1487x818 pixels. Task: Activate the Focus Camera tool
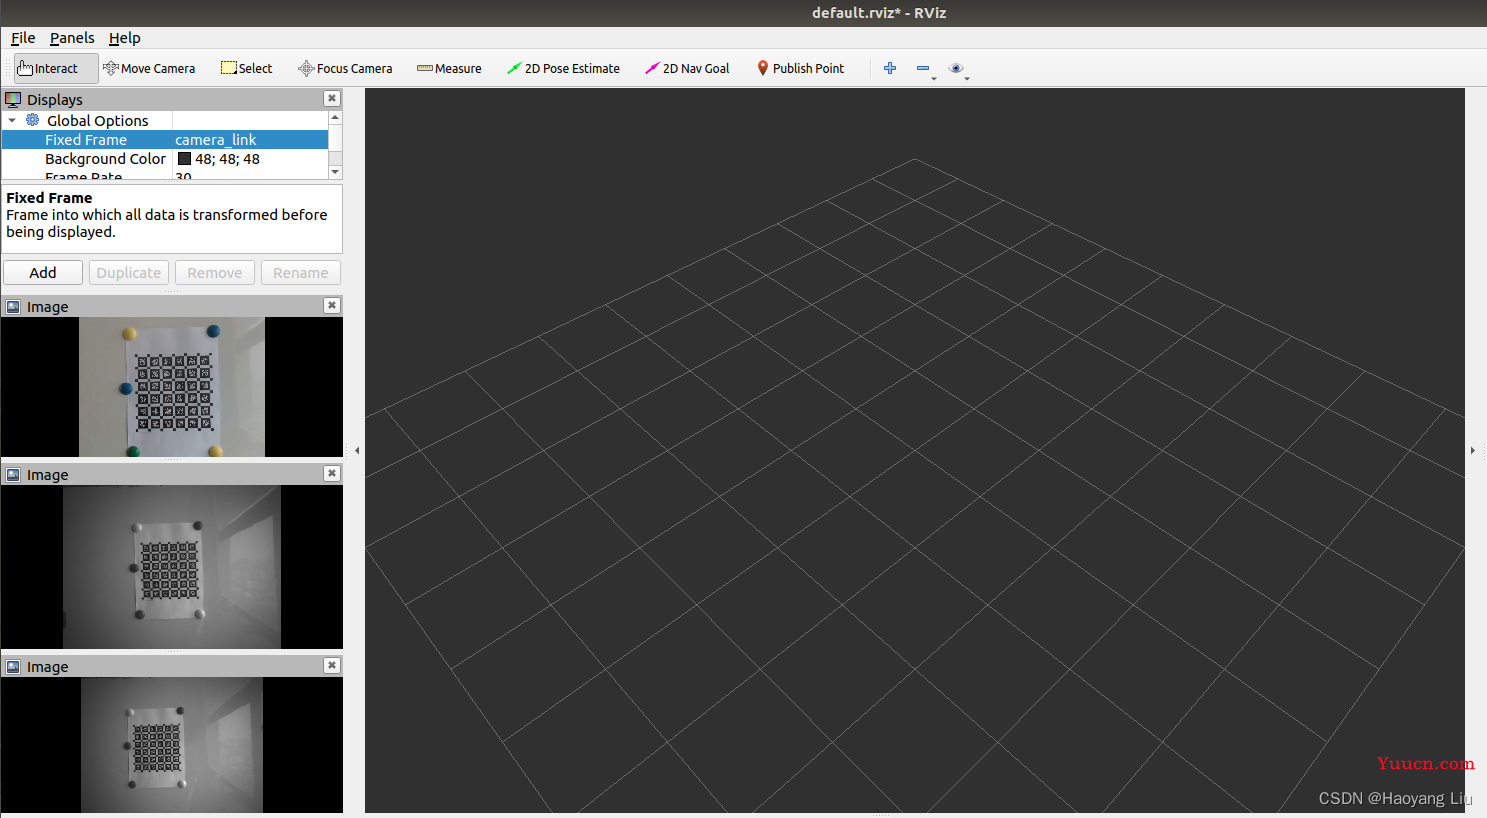(x=345, y=68)
